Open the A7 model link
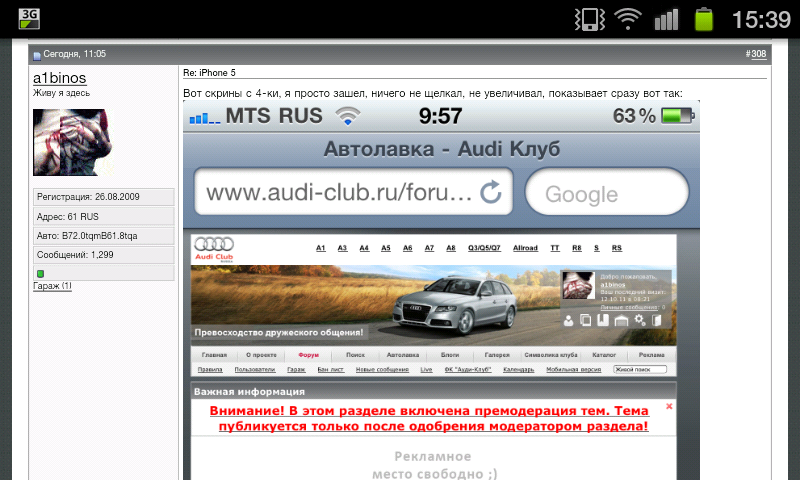The image size is (800, 480). (429, 248)
